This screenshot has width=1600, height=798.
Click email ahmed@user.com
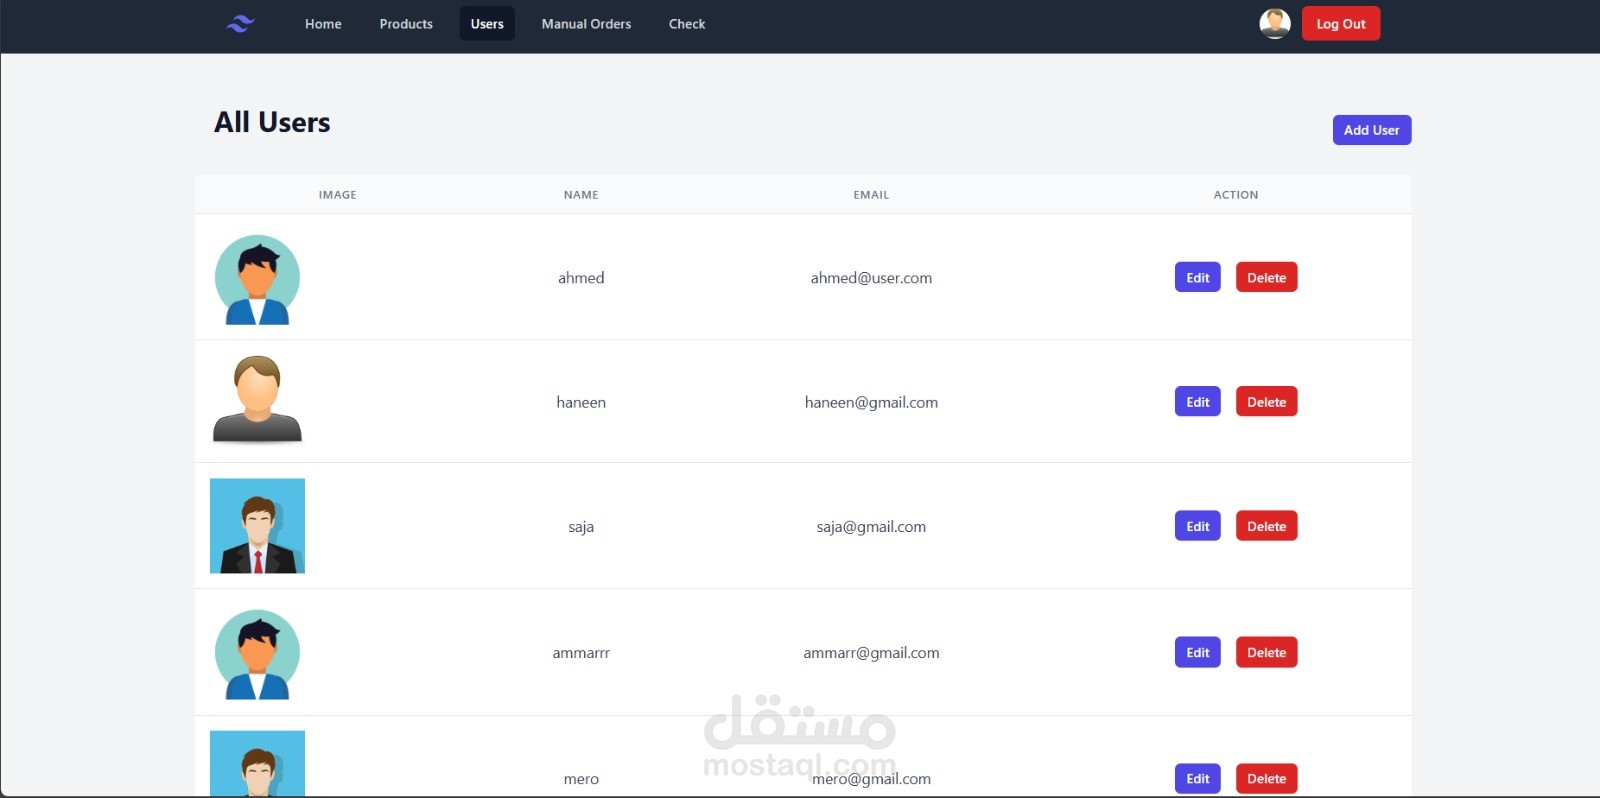(871, 278)
